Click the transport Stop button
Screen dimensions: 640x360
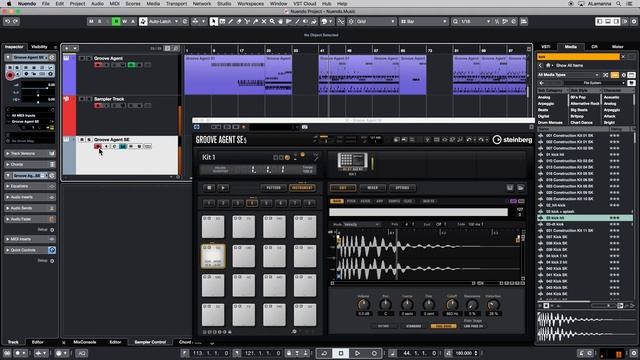pyautogui.click(x=341, y=353)
